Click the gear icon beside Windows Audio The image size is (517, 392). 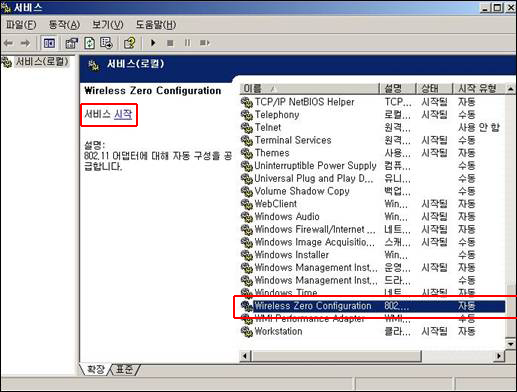pyautogui.click(x=247, y=217)
